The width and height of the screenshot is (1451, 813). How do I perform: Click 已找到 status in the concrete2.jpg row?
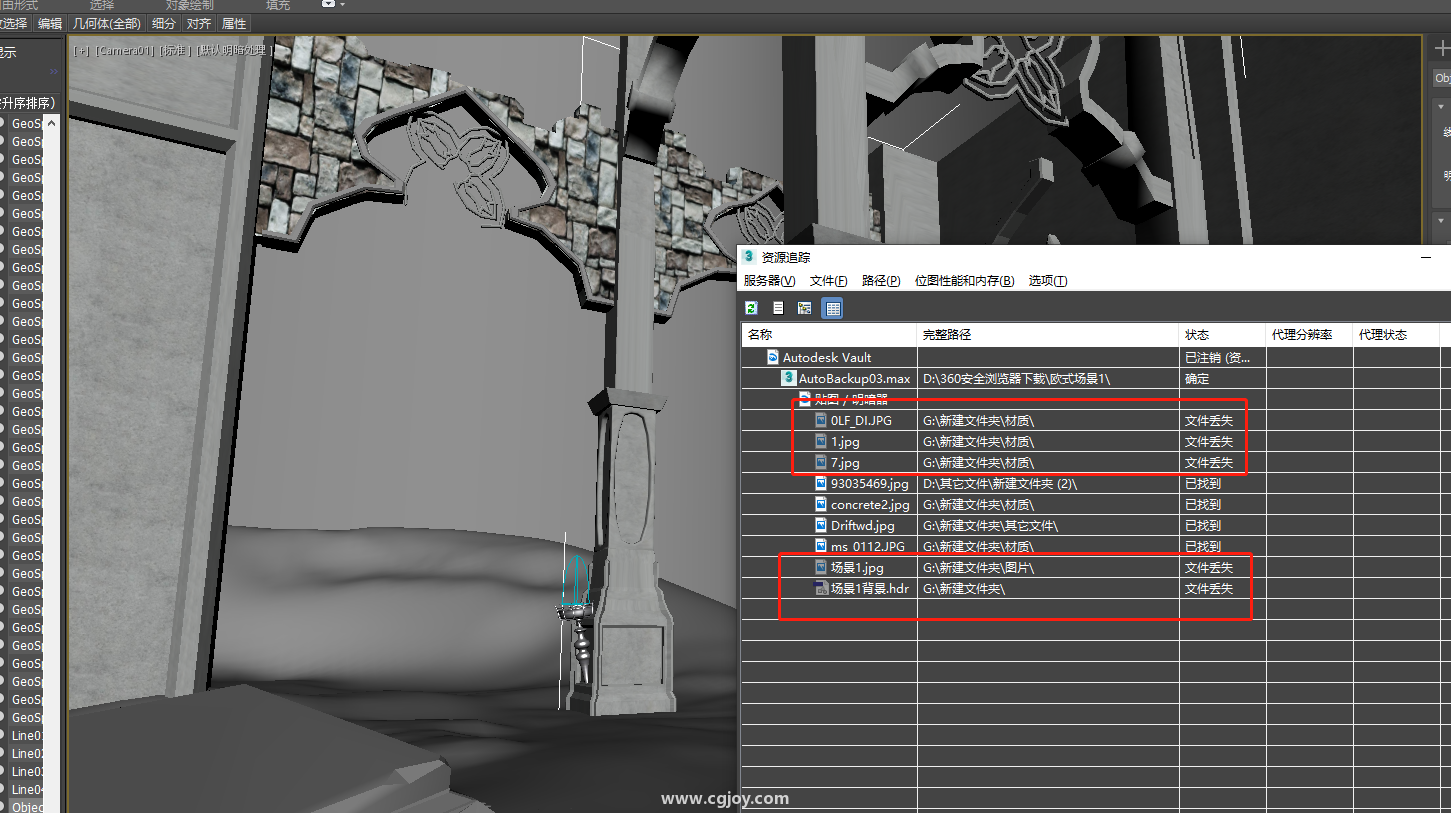point(1203,504)
